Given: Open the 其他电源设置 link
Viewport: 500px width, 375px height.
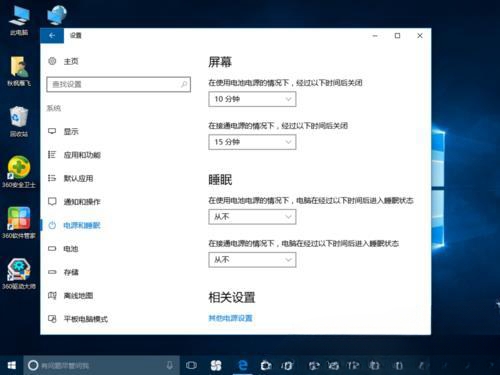Looking at the screenshot, I should (230, 318).
